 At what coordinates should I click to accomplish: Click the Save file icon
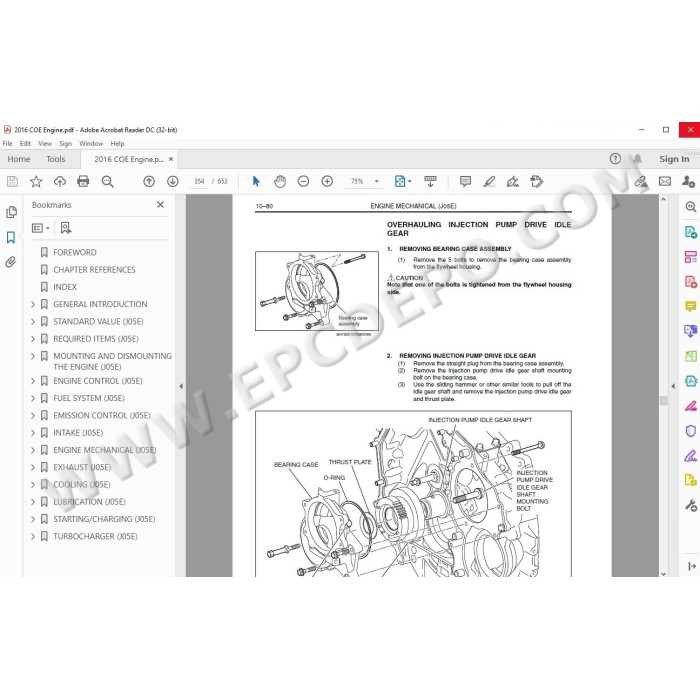coord(12,181)
